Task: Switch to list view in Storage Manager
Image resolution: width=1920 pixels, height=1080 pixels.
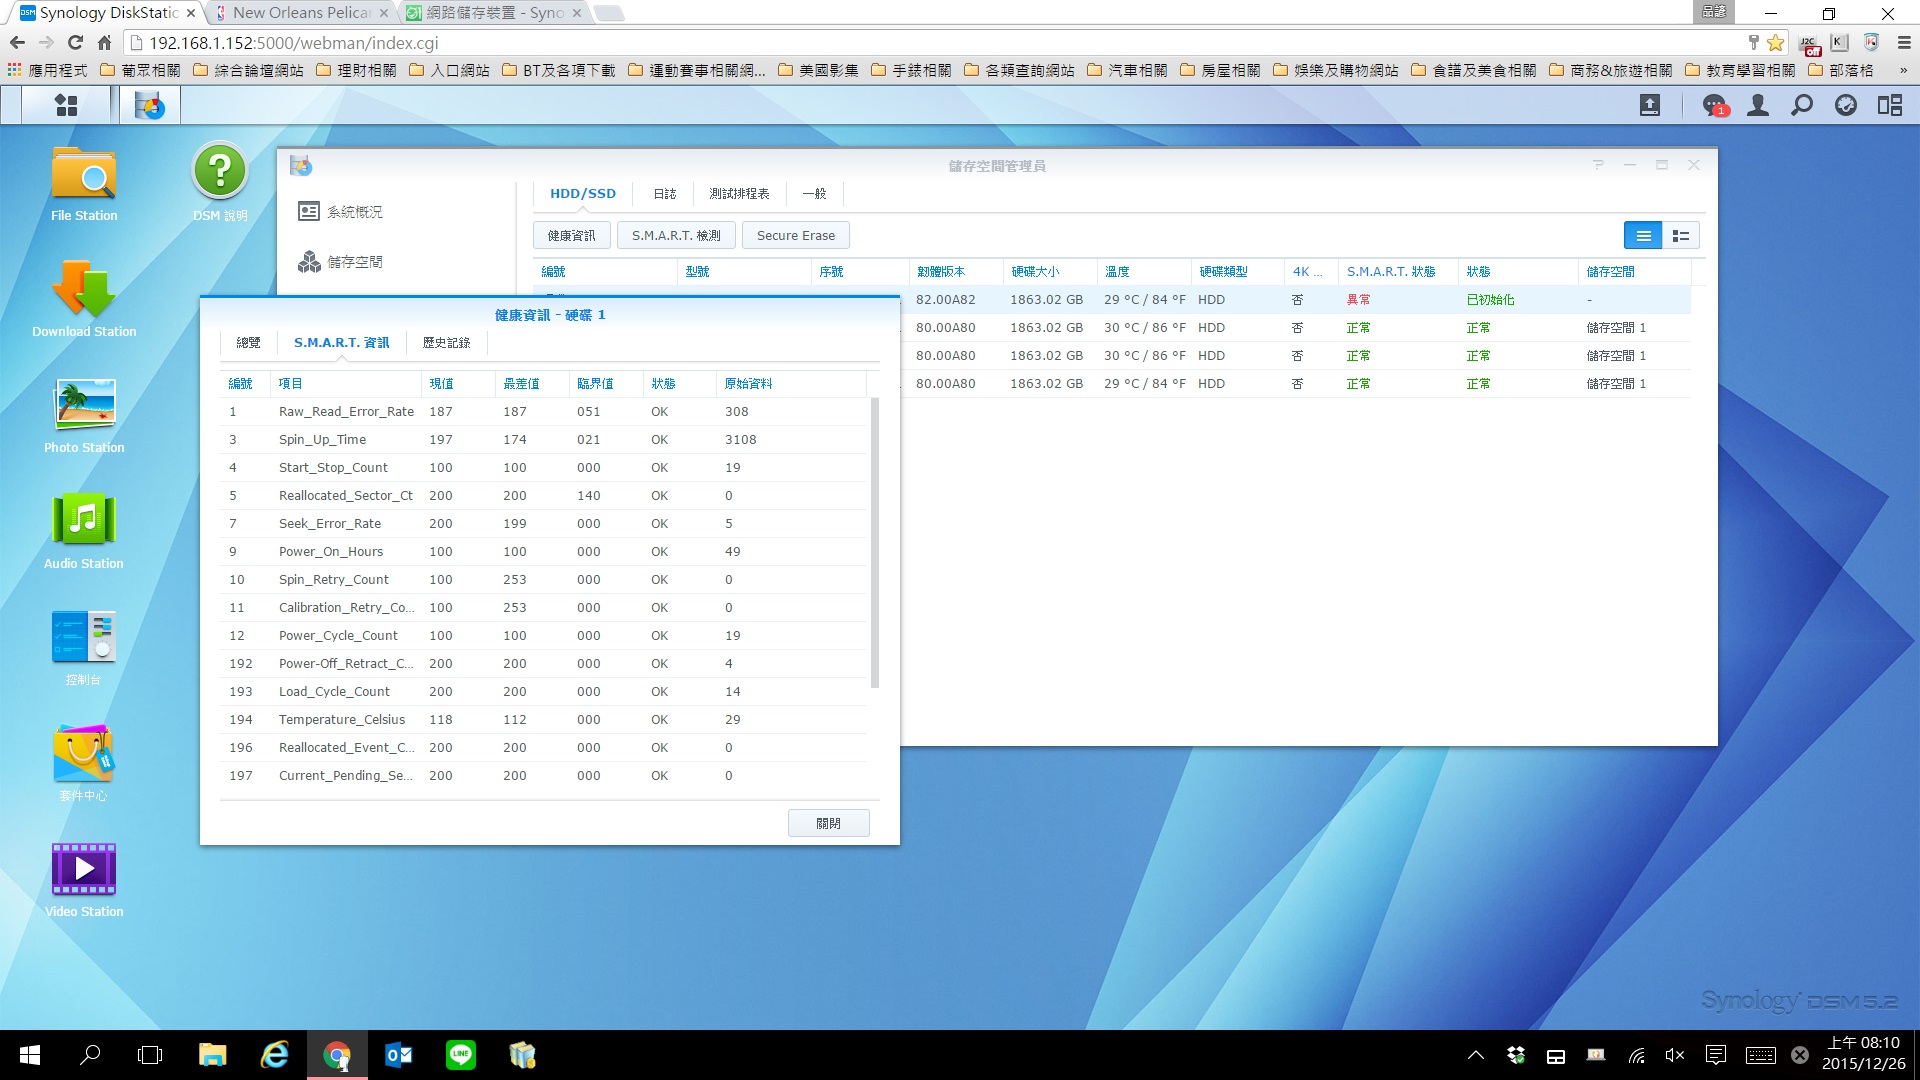Action: [1643, 236]
